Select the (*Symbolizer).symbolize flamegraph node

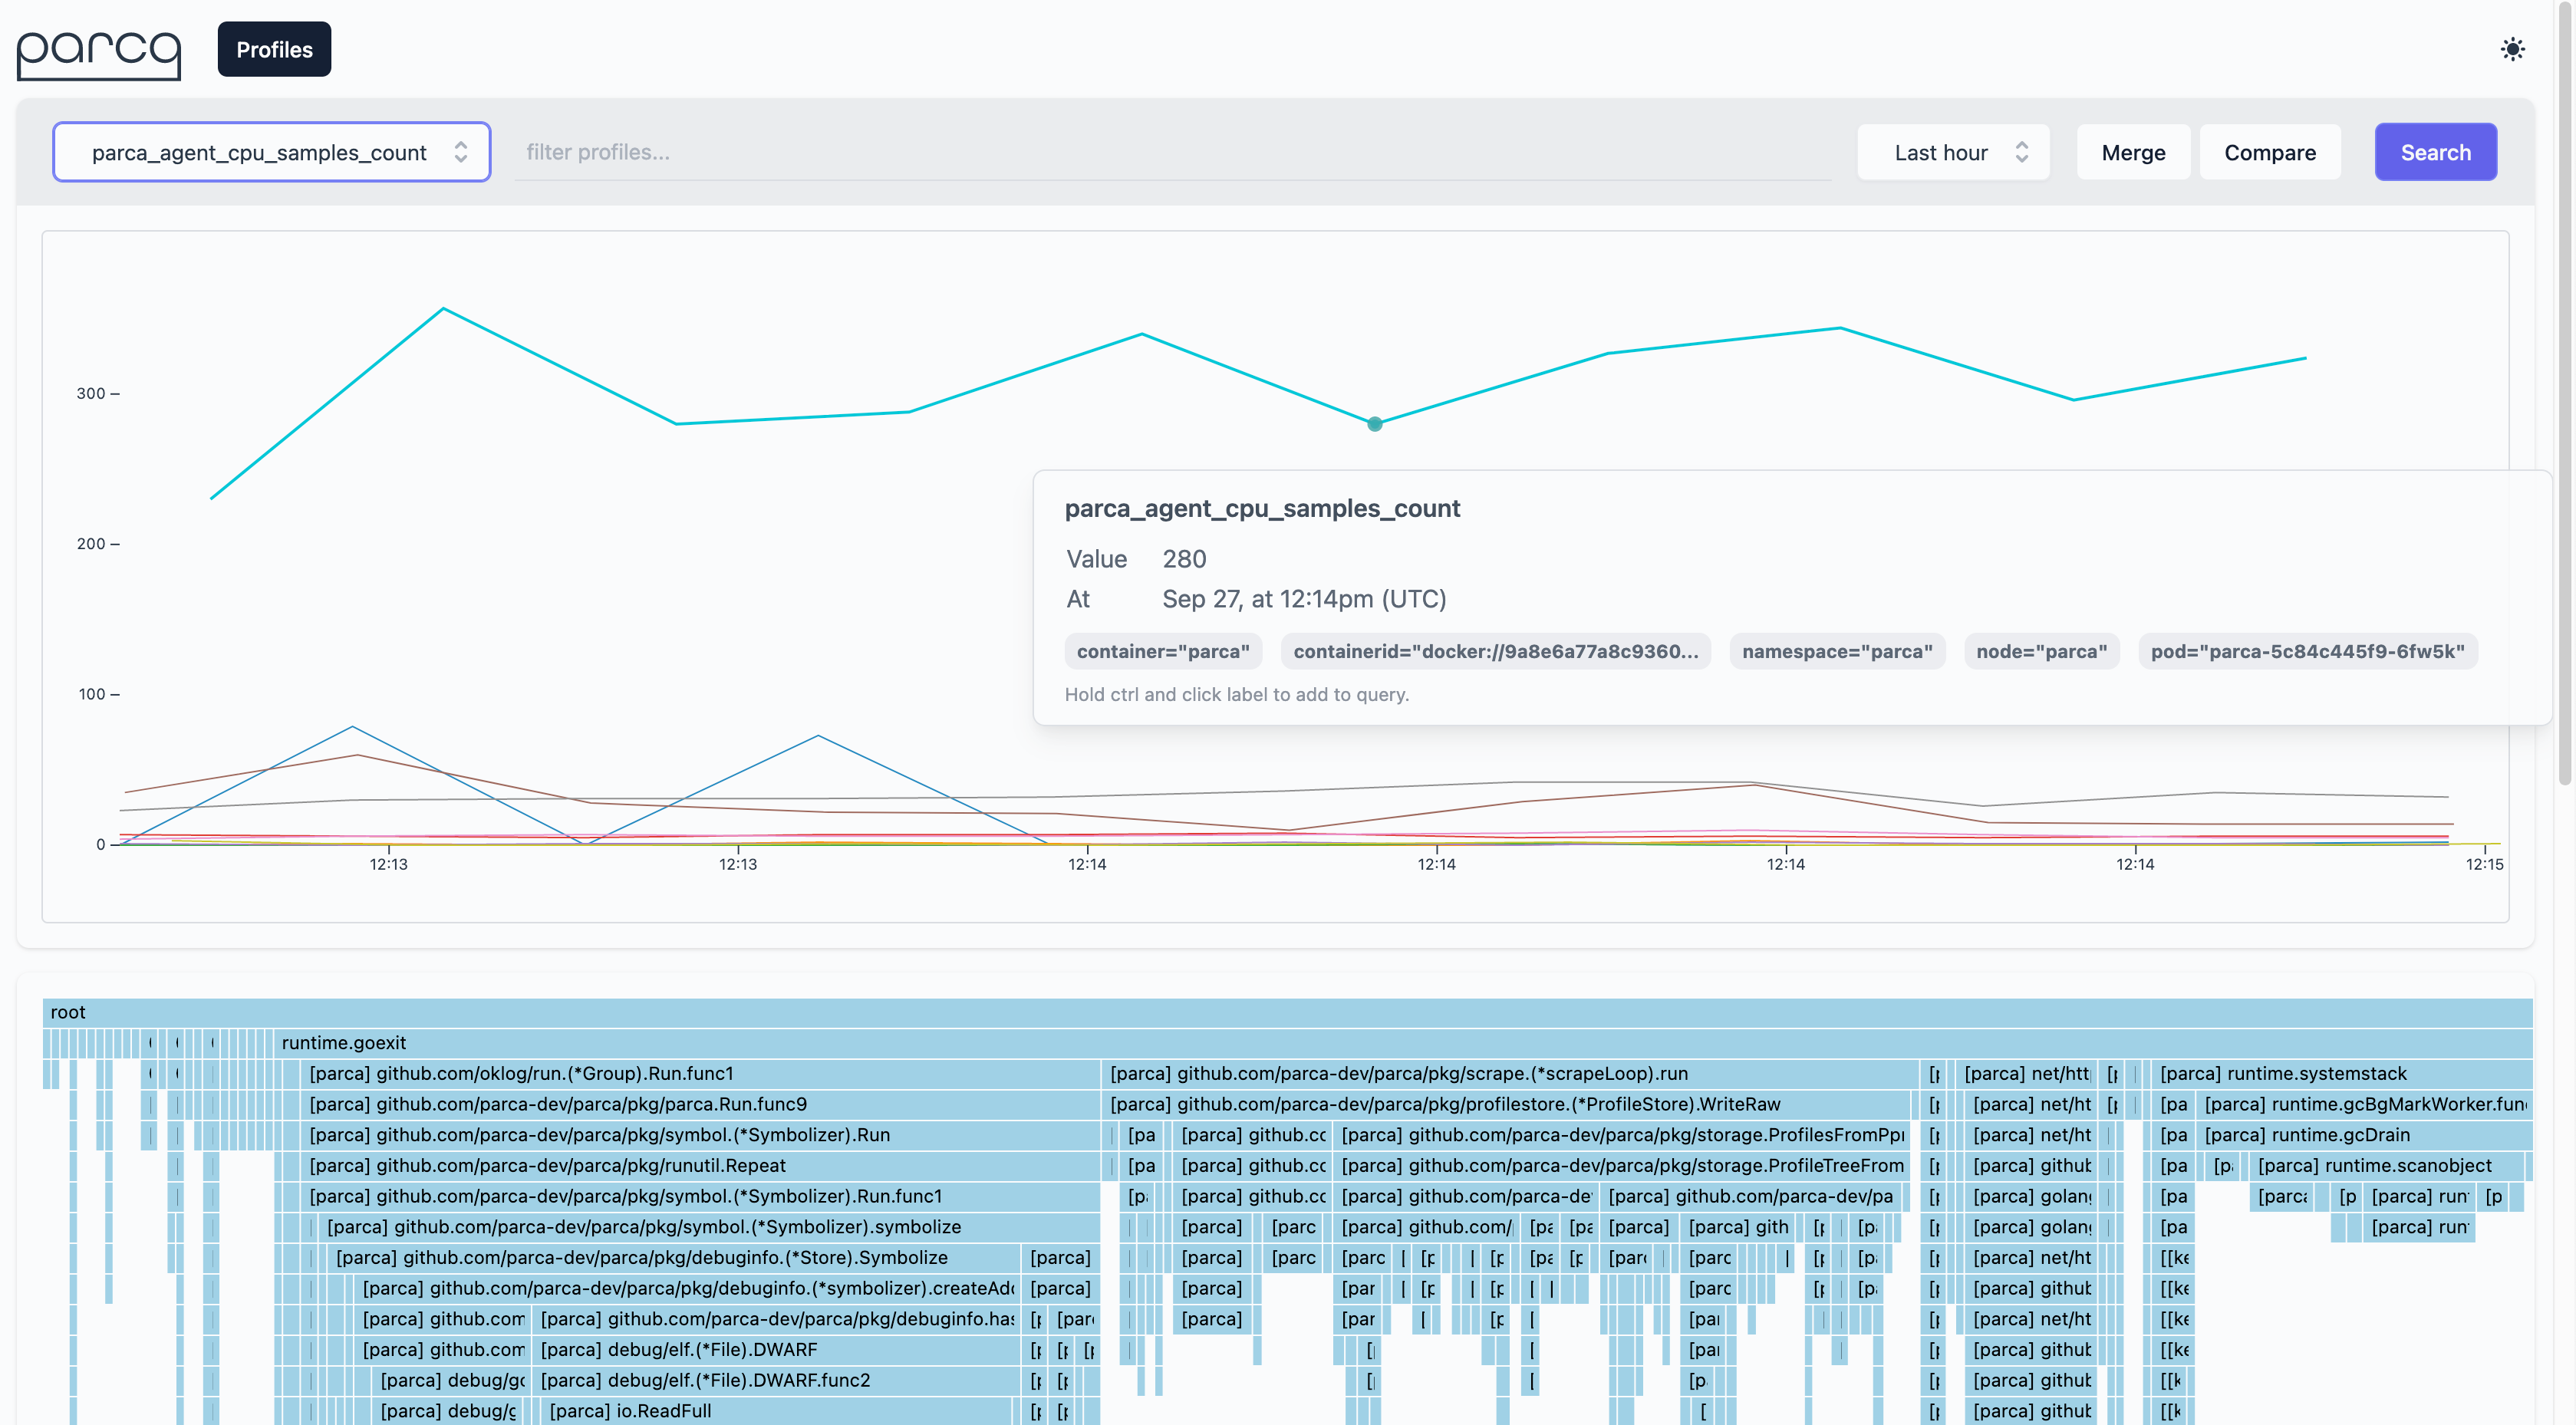708,1226
